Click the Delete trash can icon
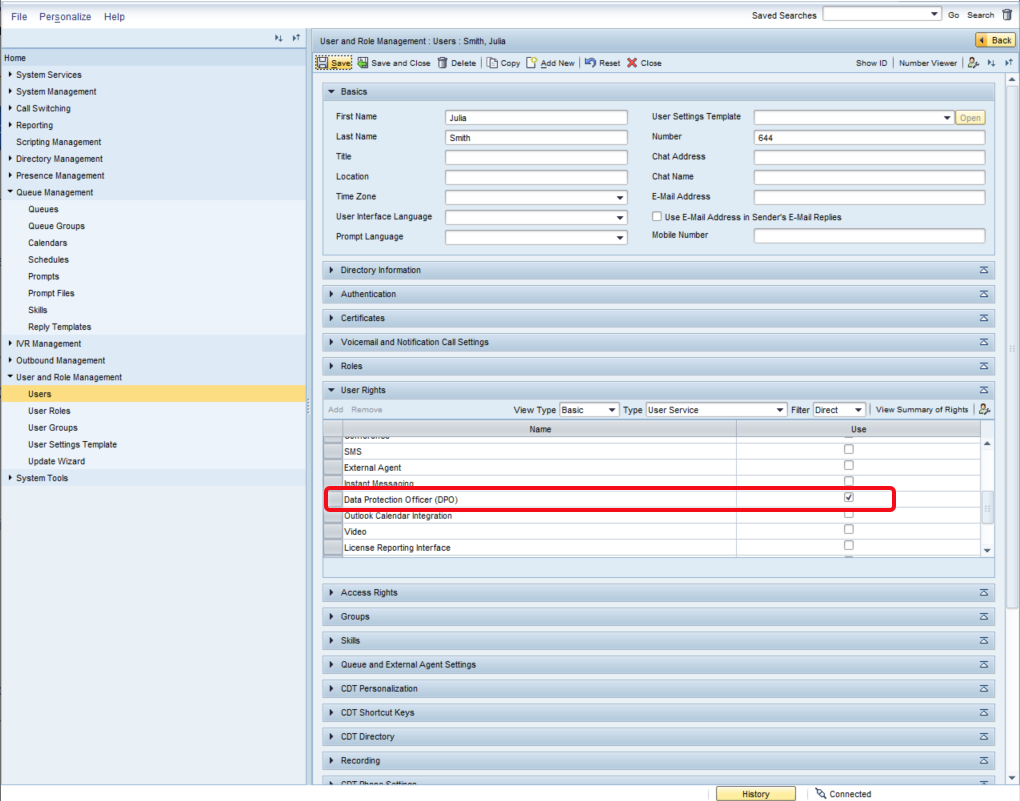This screenshot has height=801, width=1020. [442, 63]
